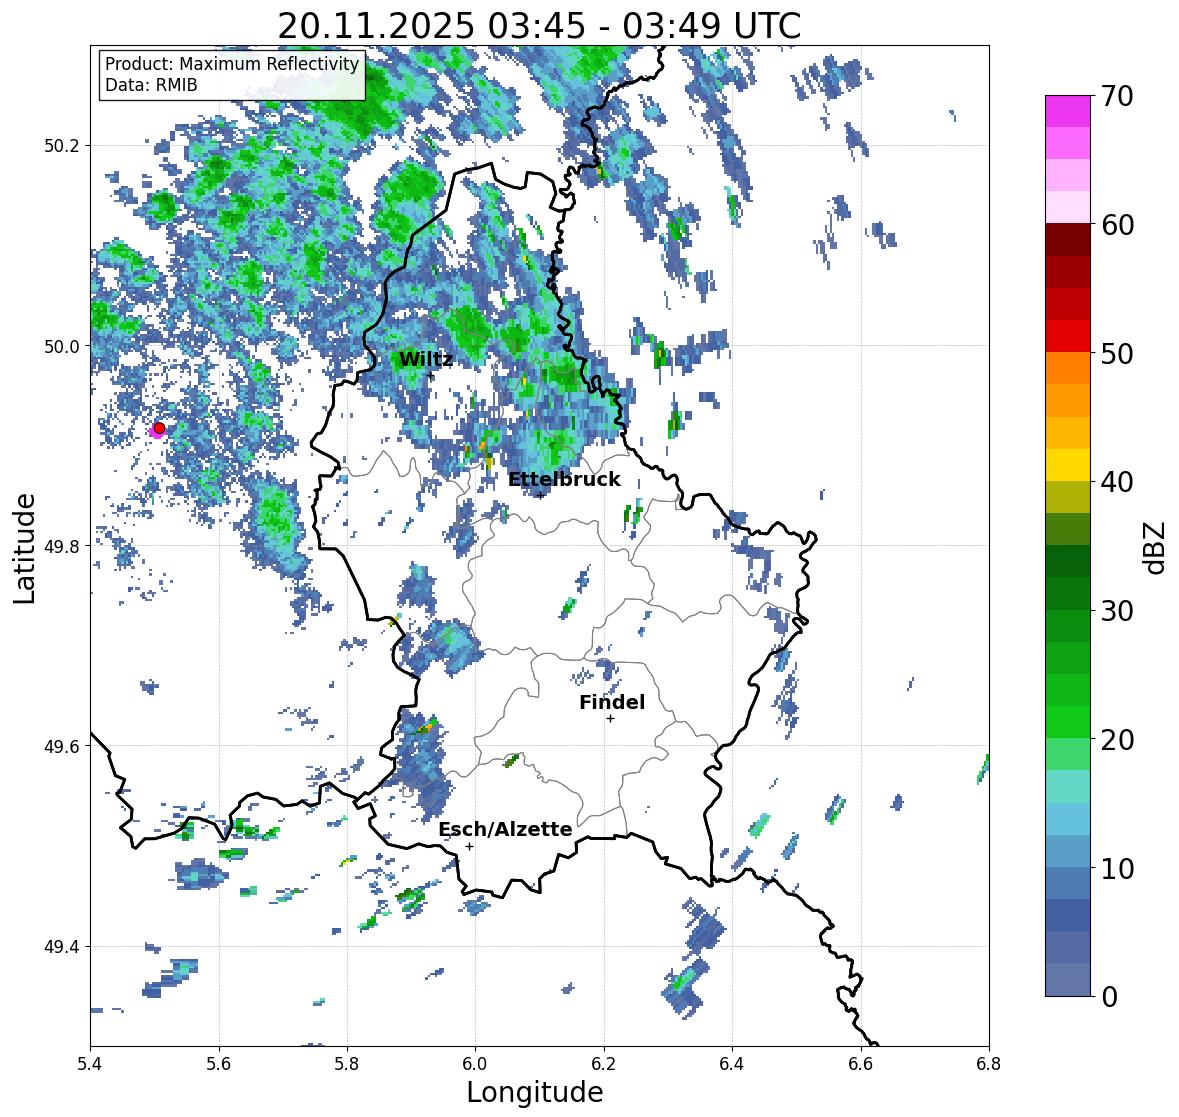The width and height of the screenshot is (1179, 1117).
Task: Click the red dot marker on the map
Action: pyautogui.click(x=159, y=428)
